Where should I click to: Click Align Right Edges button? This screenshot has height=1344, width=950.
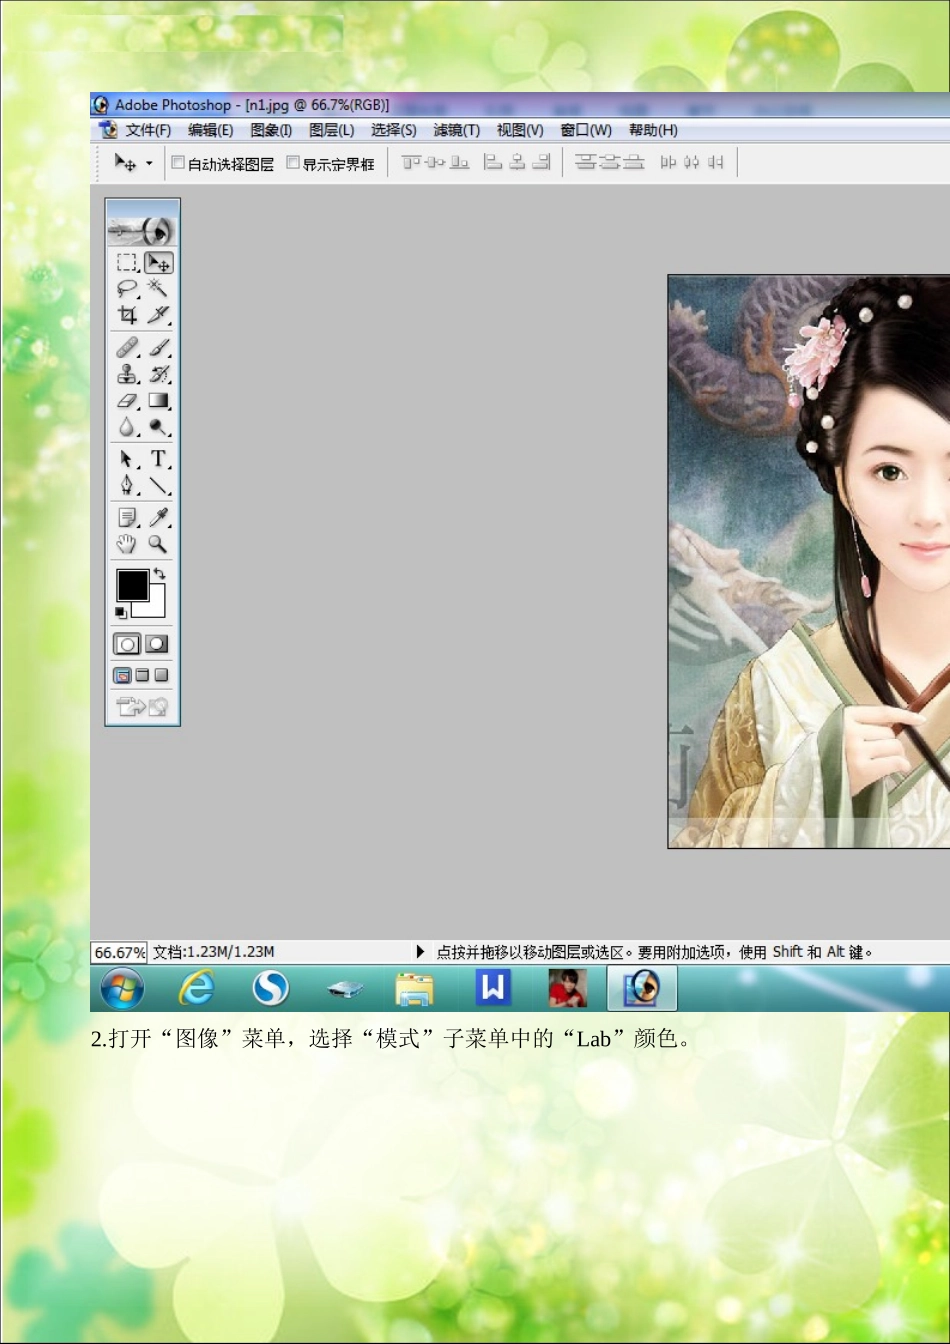click(541, 162)
